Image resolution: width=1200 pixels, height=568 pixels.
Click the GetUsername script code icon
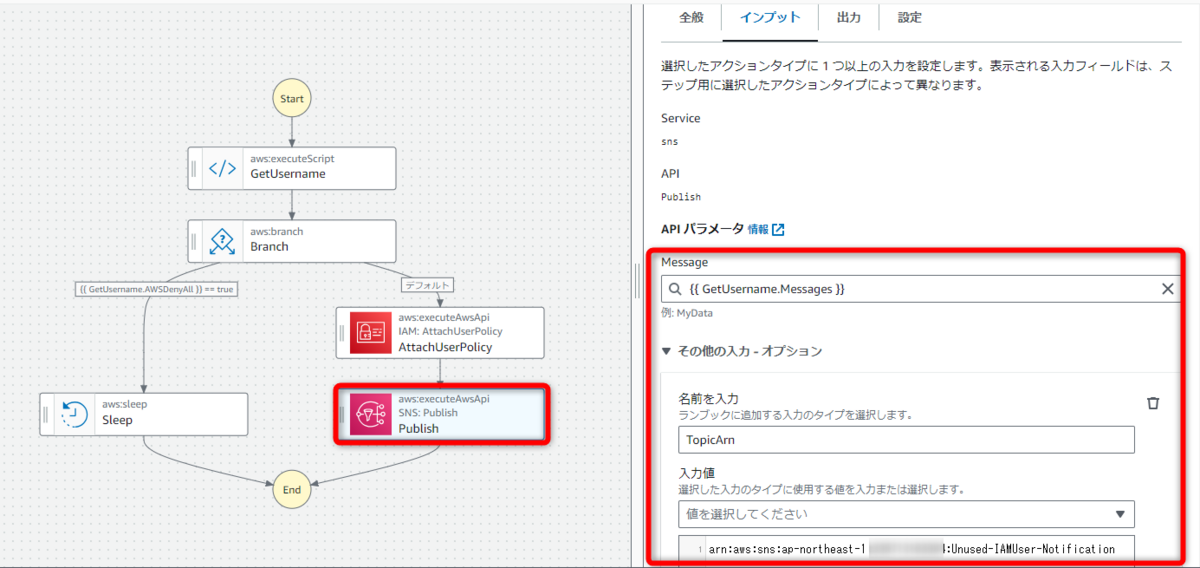[222, 168]
